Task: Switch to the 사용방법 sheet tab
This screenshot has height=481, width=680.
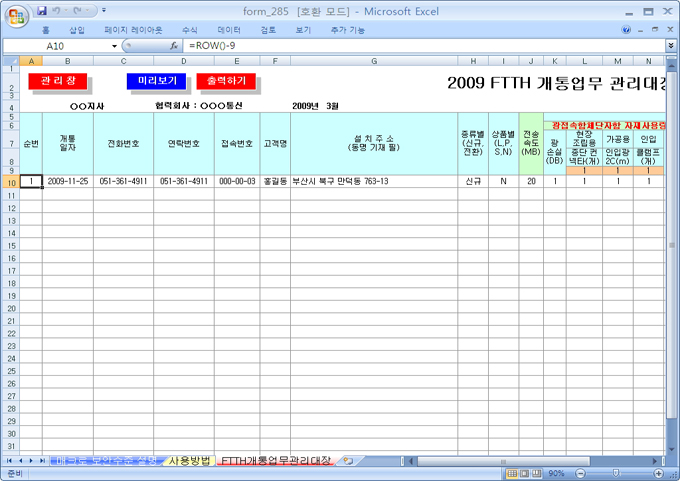Action: point(189,460)
